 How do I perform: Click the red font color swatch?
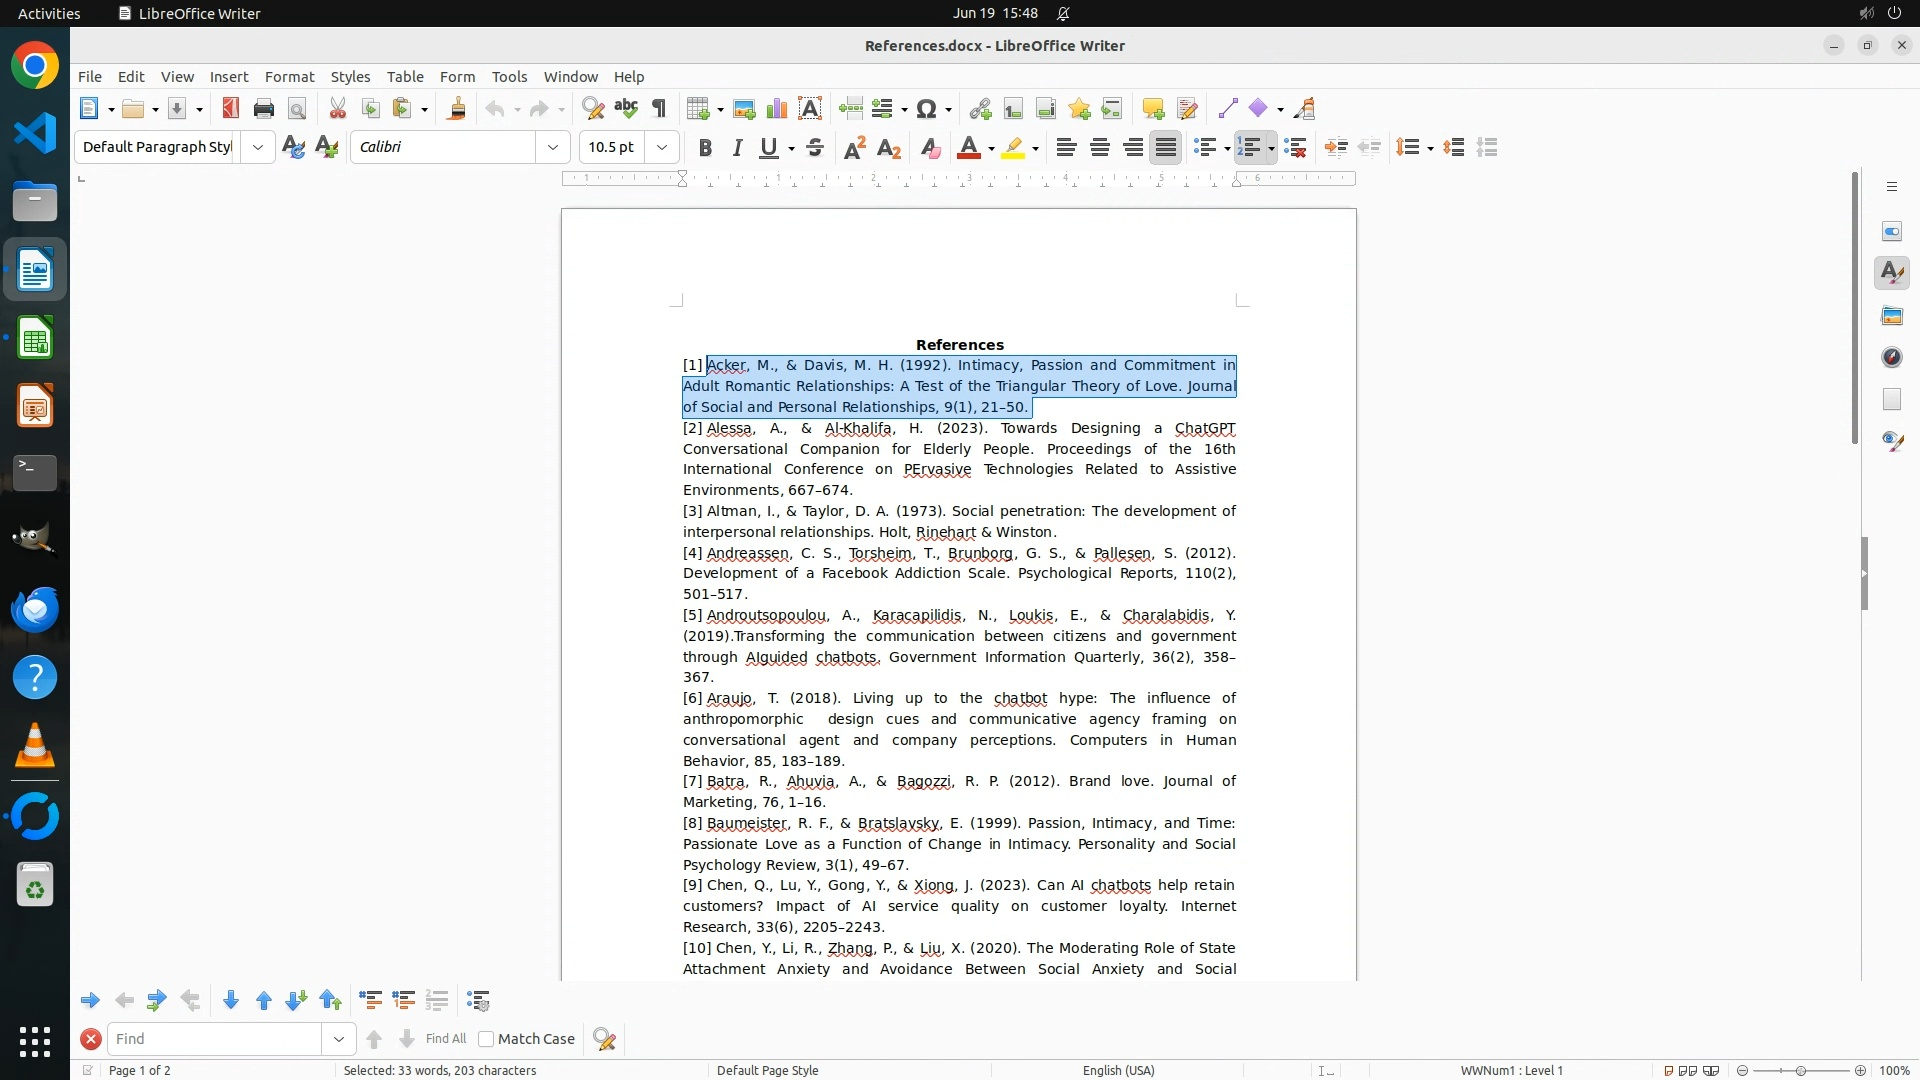point(968,148)
